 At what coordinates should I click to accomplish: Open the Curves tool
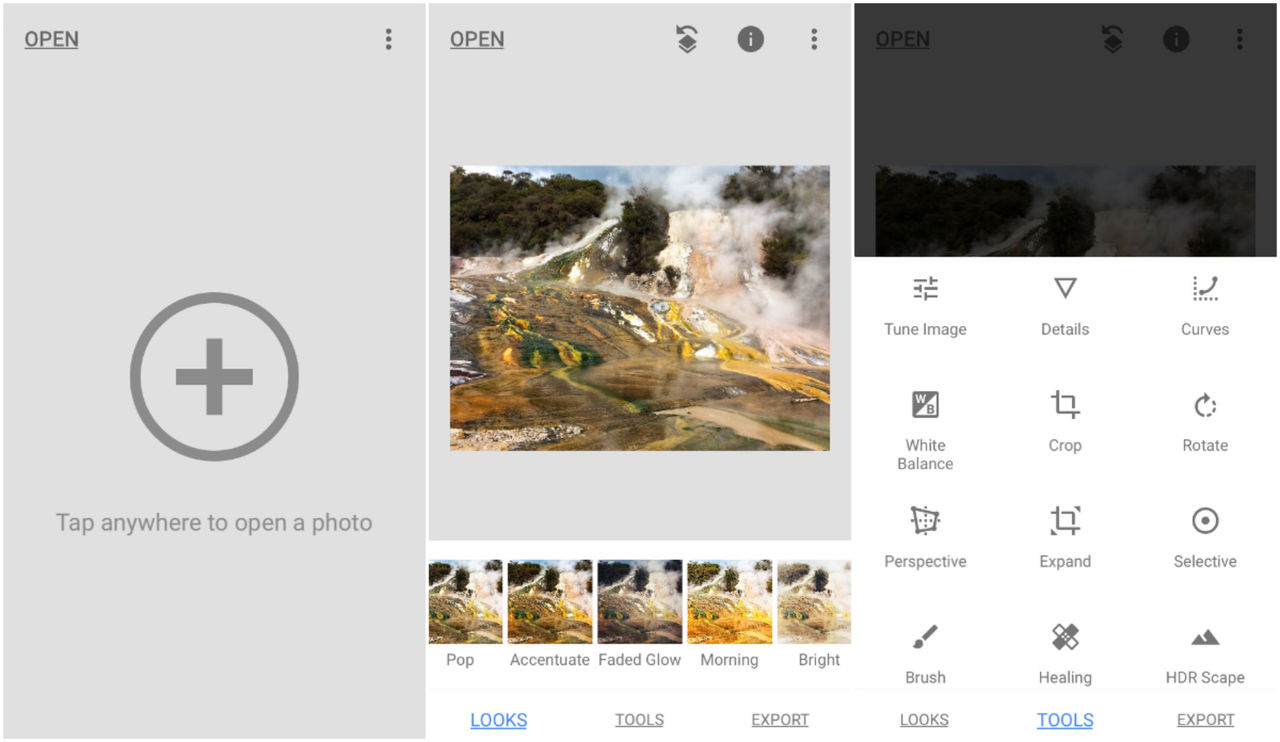[x=1205, y=290]
